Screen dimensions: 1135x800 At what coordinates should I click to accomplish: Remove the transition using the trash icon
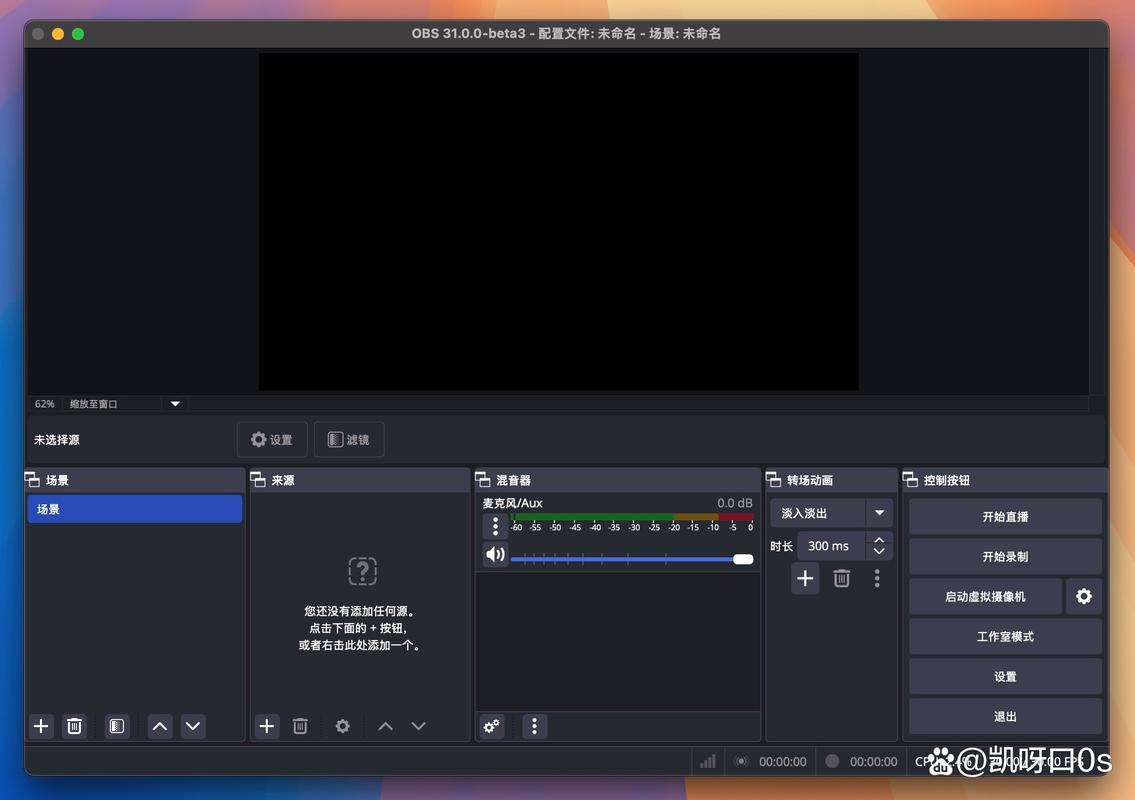click(841, 578)
